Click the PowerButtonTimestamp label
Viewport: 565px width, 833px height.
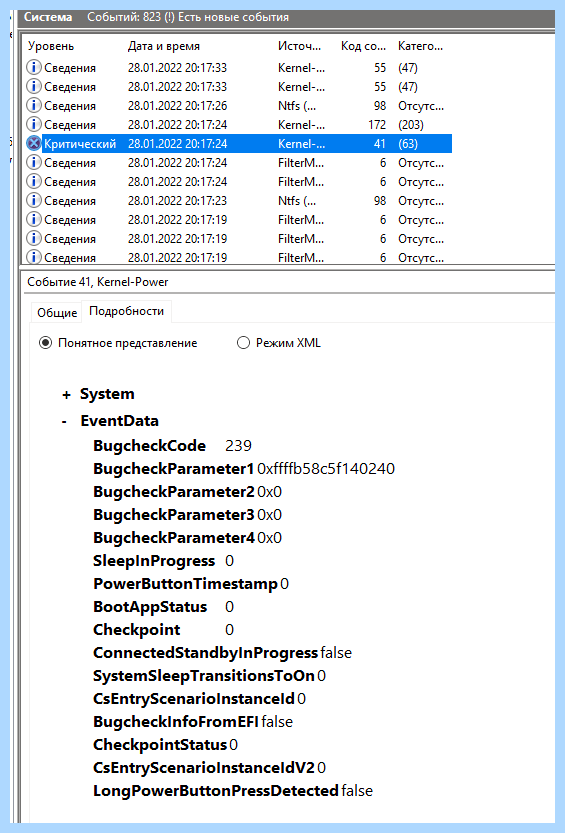[x=185, y=583]
